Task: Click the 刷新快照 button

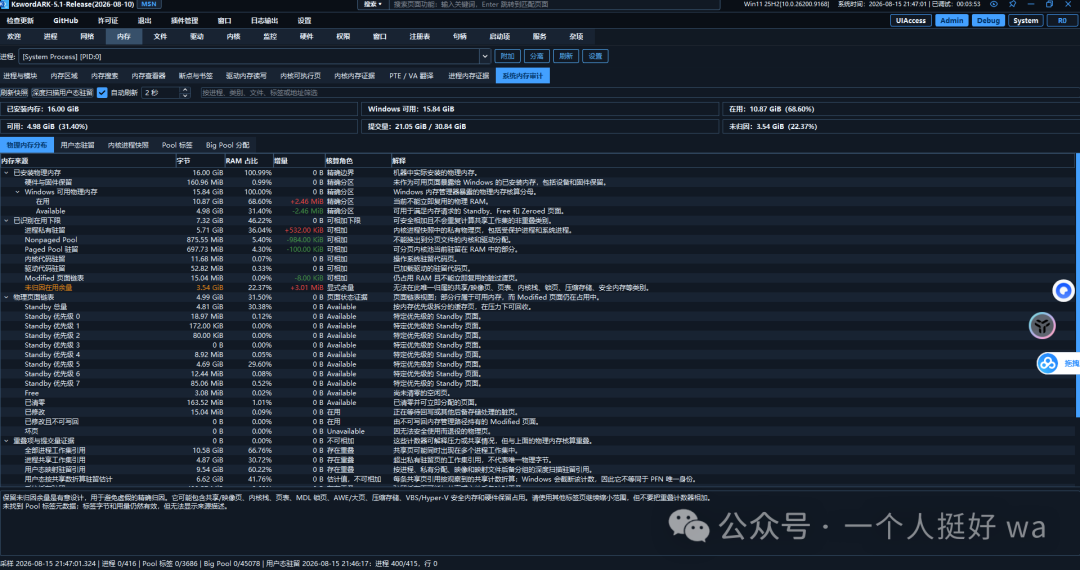Action: [x=14, y=92]
